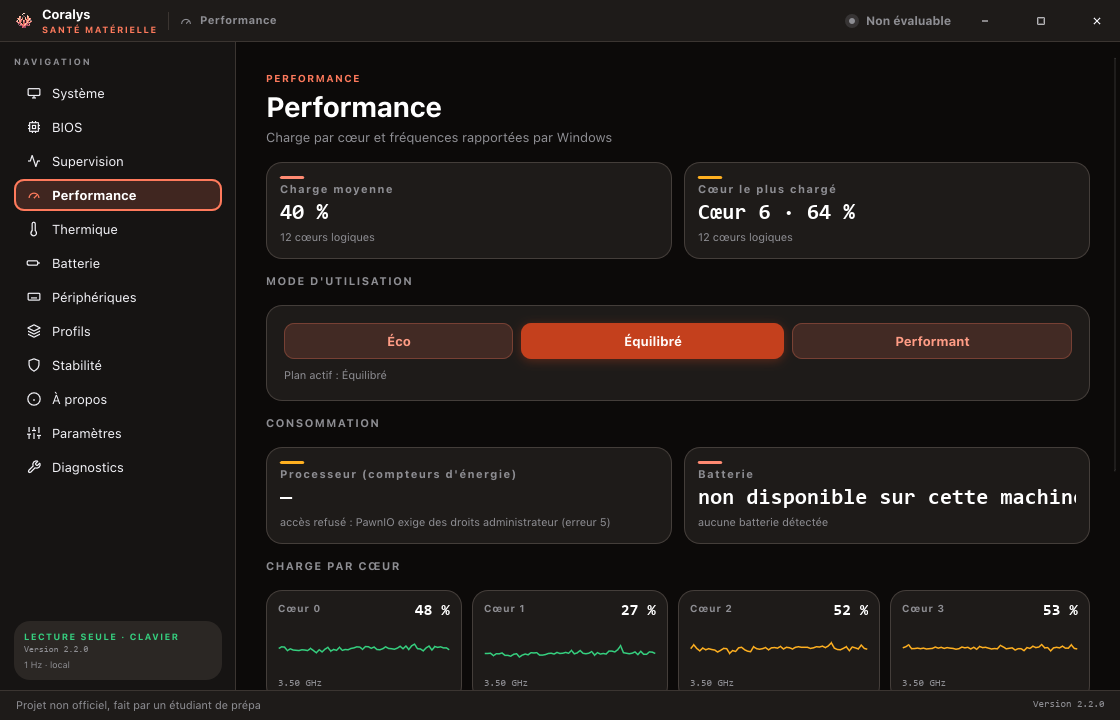This screenshot has width=1120, height=720.
Task: Click the '1 Hz · local' text in sidebar
Action: click(x=46, y=665)
